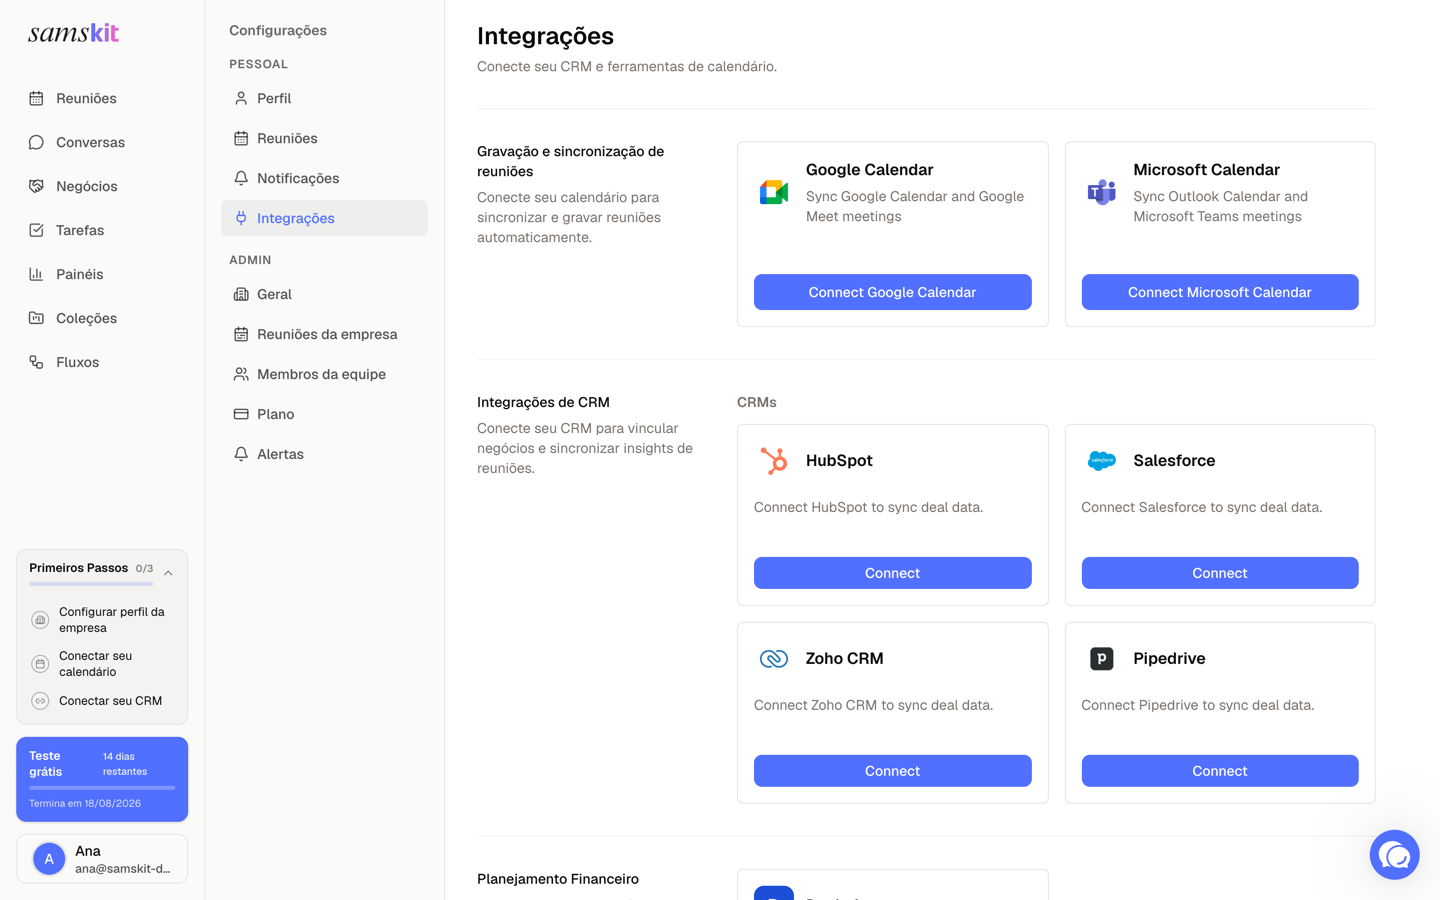Click the Zoho CRM logo icon
Screen dimensions: 1440x900
[x=774, y=658]
